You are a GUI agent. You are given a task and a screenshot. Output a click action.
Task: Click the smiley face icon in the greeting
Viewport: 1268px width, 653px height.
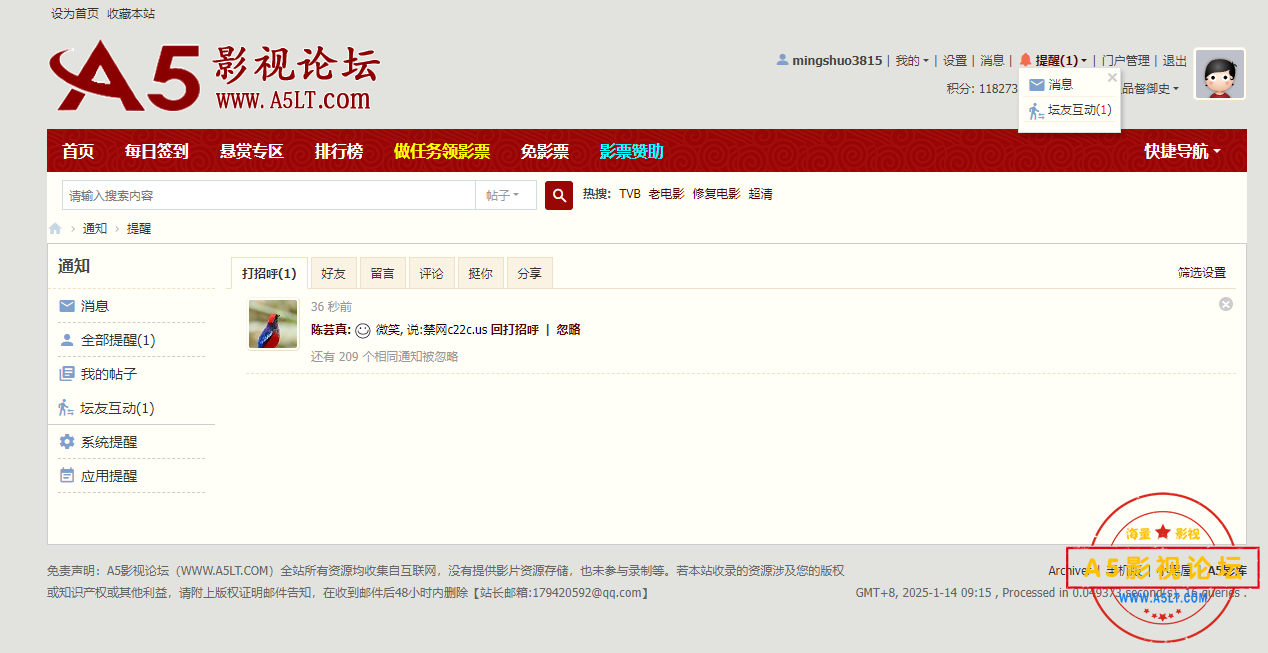pyautogui.click(x=363, y=329)
